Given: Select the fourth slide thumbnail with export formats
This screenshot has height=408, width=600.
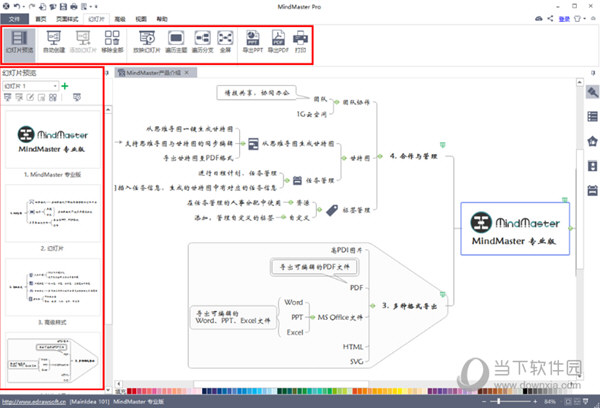Looking at the screenshot, I should 53,360.
